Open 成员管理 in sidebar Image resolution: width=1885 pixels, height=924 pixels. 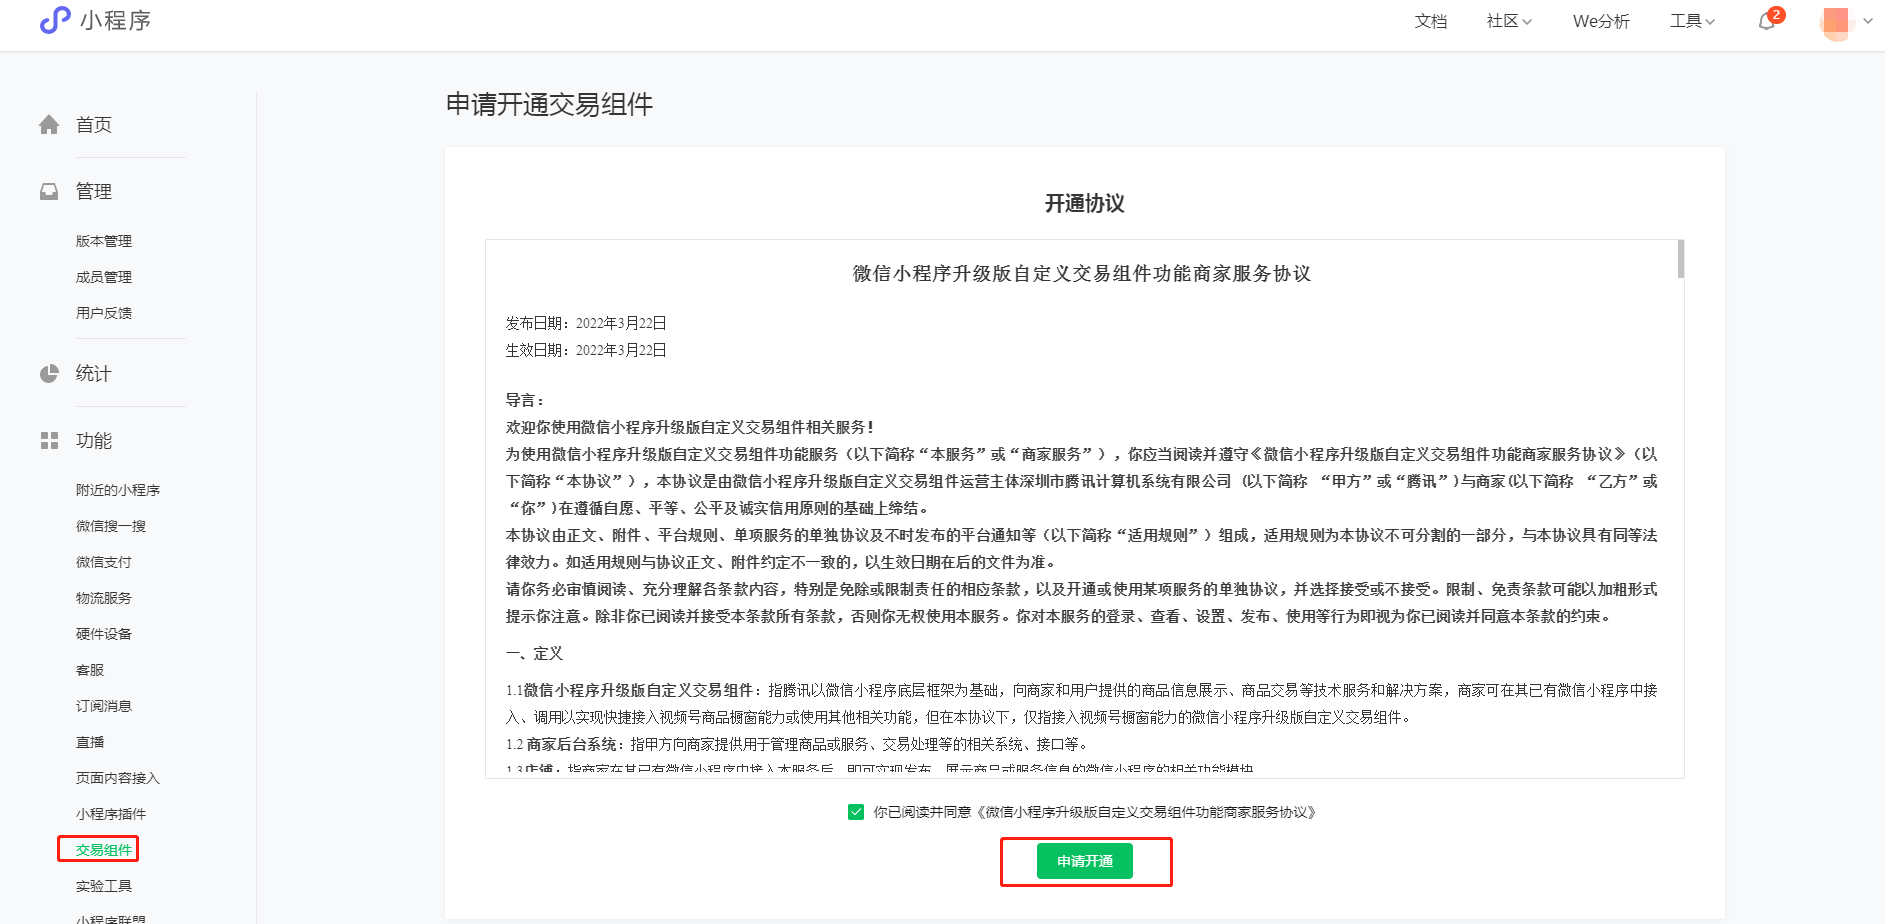tap(104, 277)
